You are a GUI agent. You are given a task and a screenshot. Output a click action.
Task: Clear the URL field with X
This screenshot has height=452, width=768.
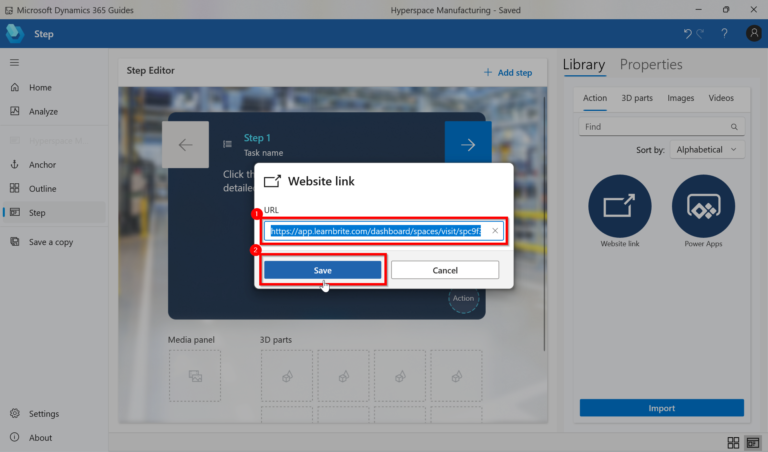(494, 231)
